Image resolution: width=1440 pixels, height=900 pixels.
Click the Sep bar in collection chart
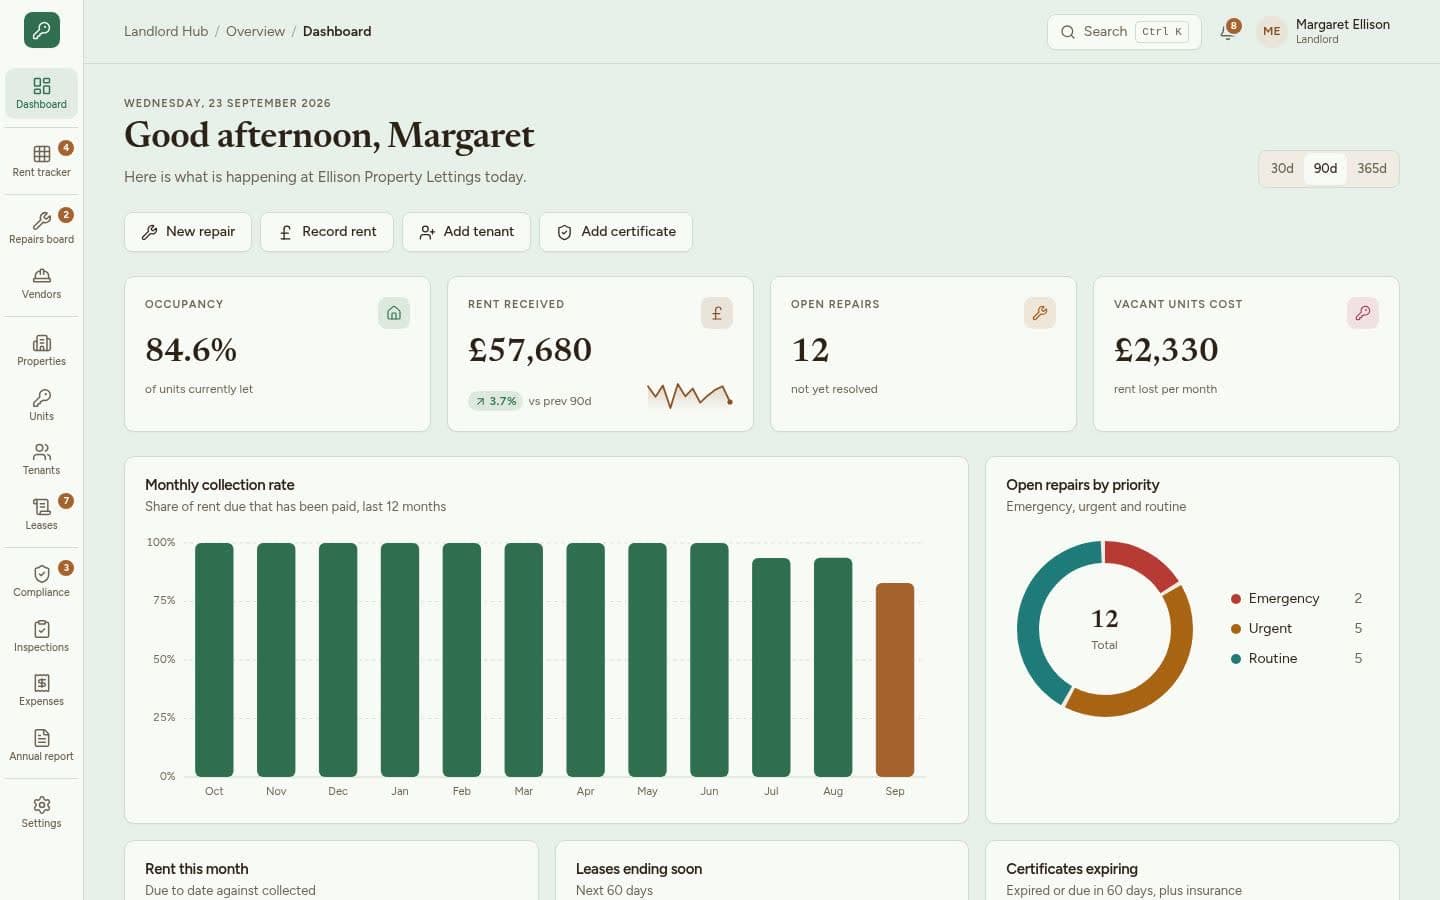(x=895, y=680)
